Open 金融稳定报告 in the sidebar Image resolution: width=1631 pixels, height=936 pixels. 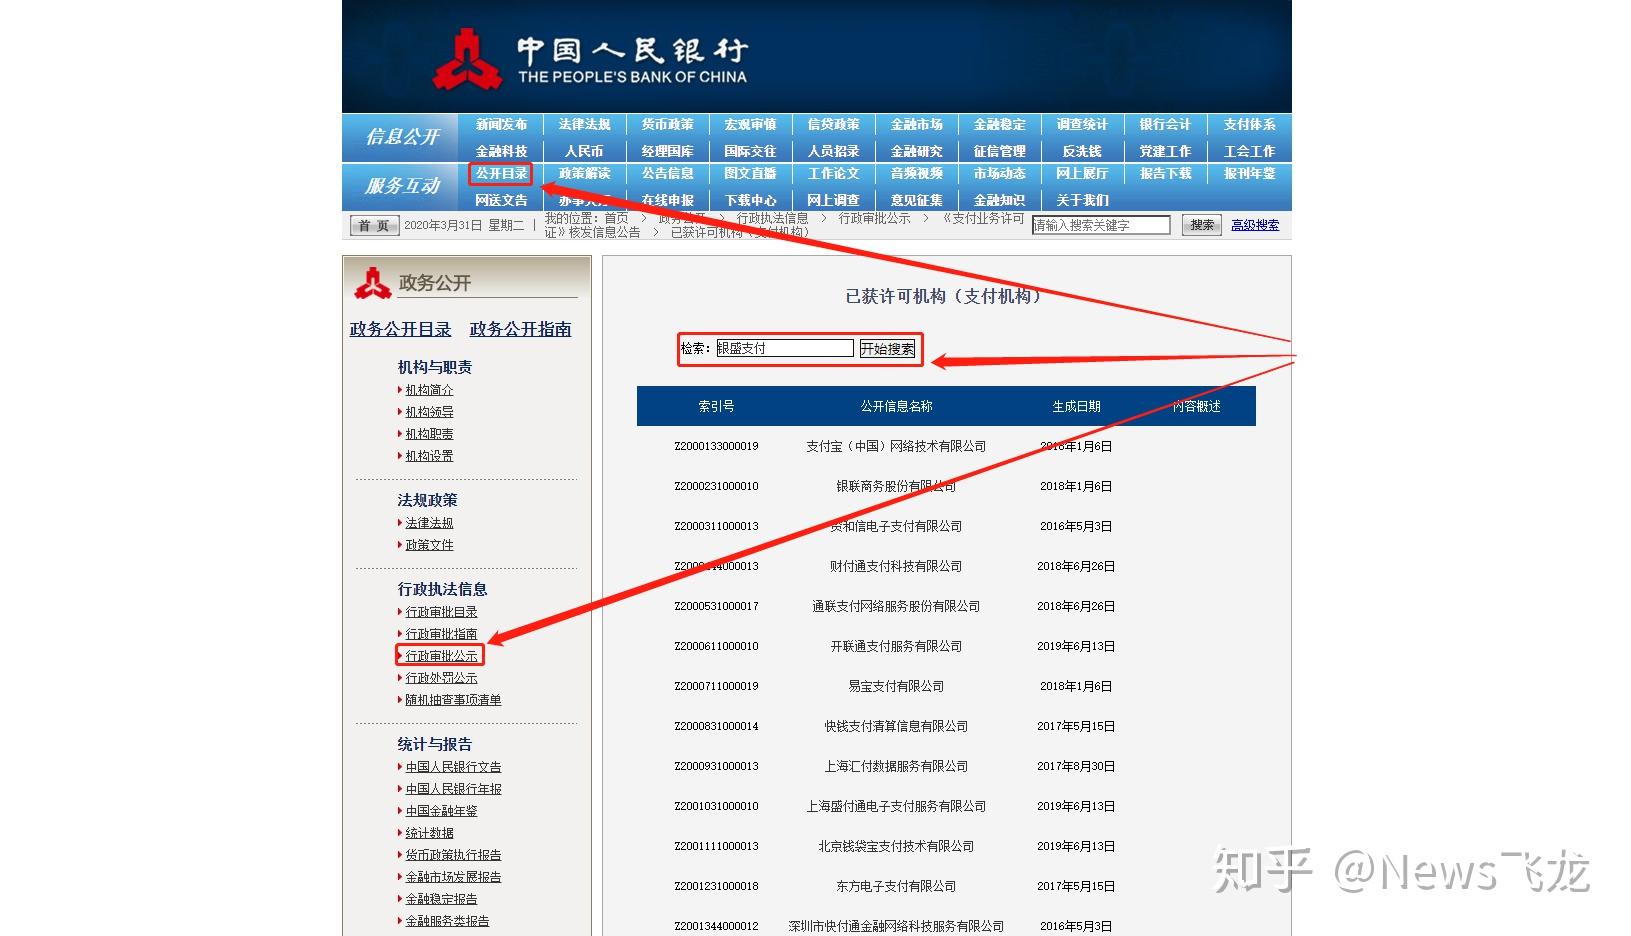click(x=441, y=899)
